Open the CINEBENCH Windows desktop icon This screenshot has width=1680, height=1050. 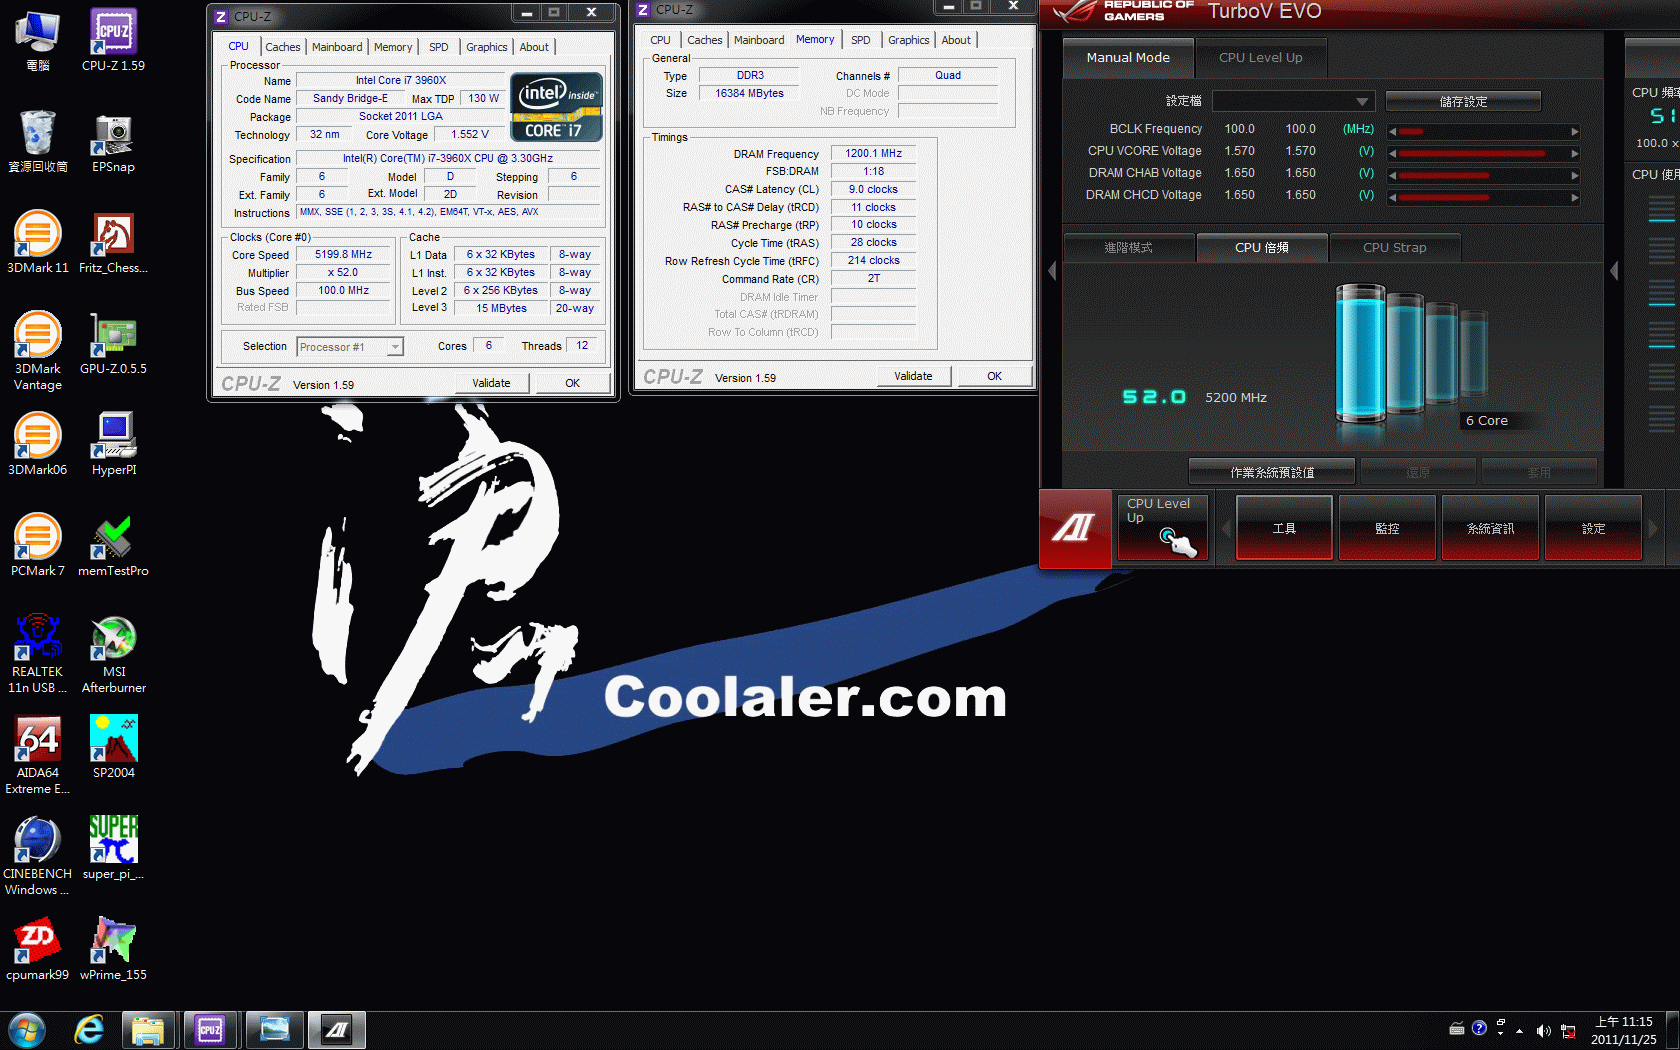37,855
